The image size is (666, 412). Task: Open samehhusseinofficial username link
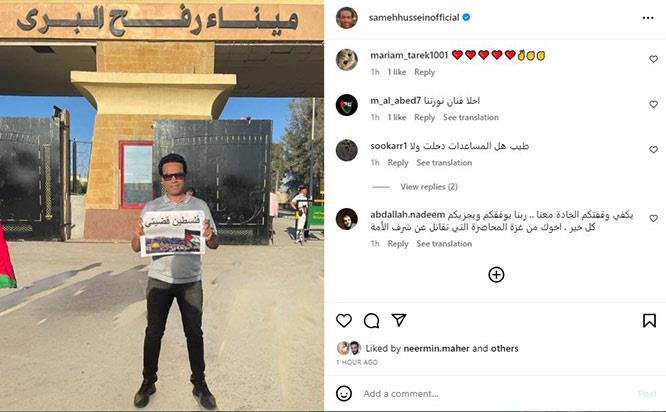pyautogui.click(x=414, y=17)
